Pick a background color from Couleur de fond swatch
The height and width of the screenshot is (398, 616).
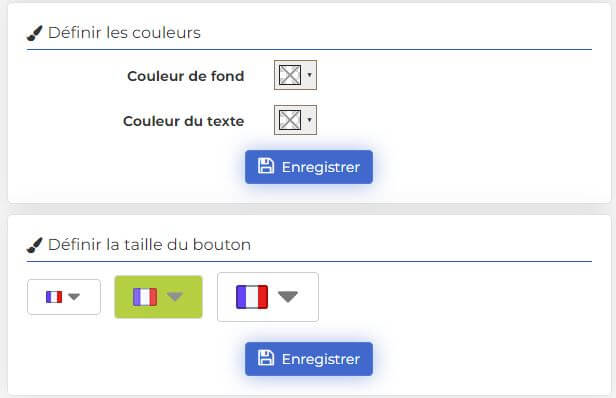click(290, 75)
